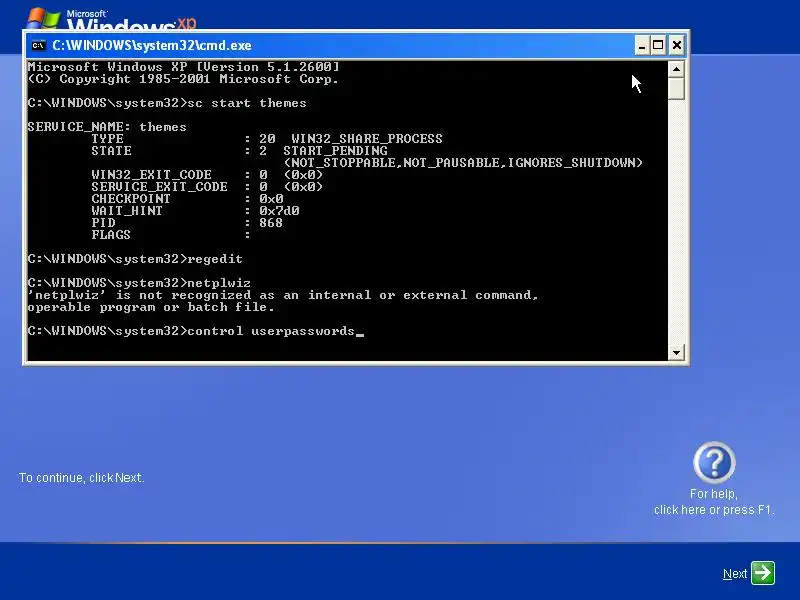Click the WAIT_HINT value 0x7d0

coord(279,211)
